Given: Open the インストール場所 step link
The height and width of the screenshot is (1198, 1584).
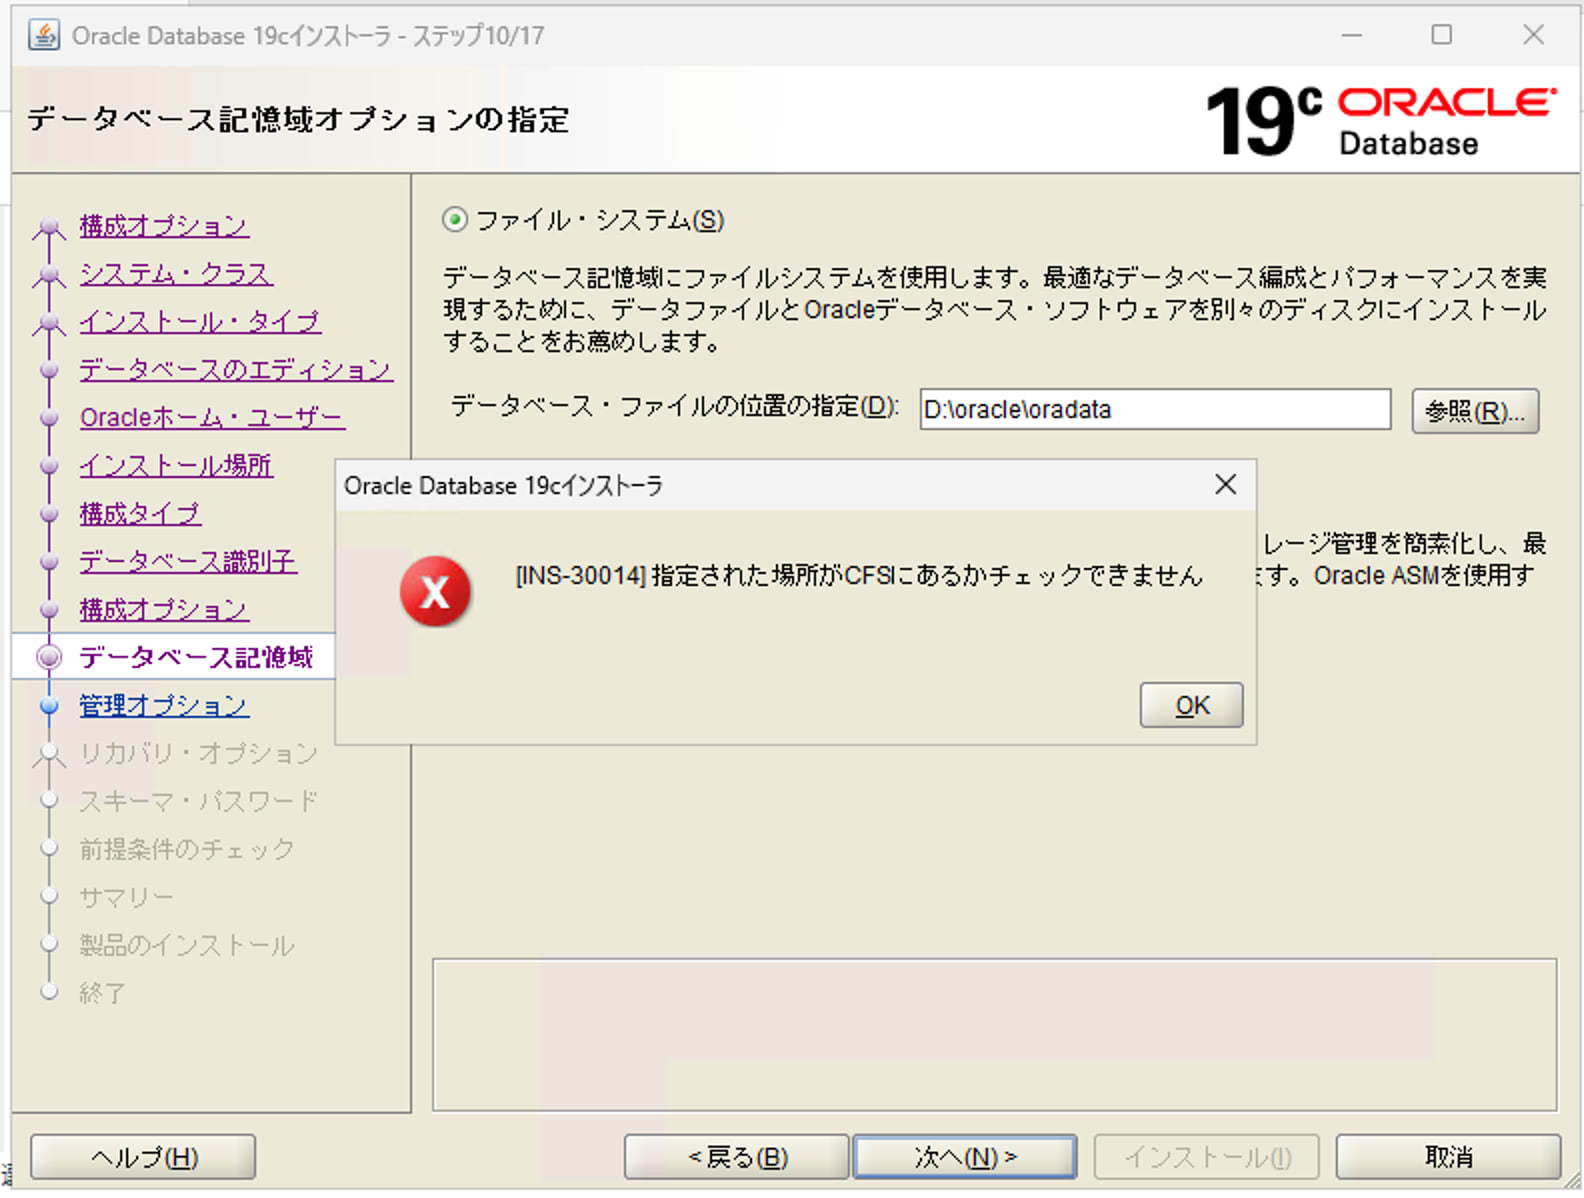Looking at the screenshot, I should tap(176, 466).
